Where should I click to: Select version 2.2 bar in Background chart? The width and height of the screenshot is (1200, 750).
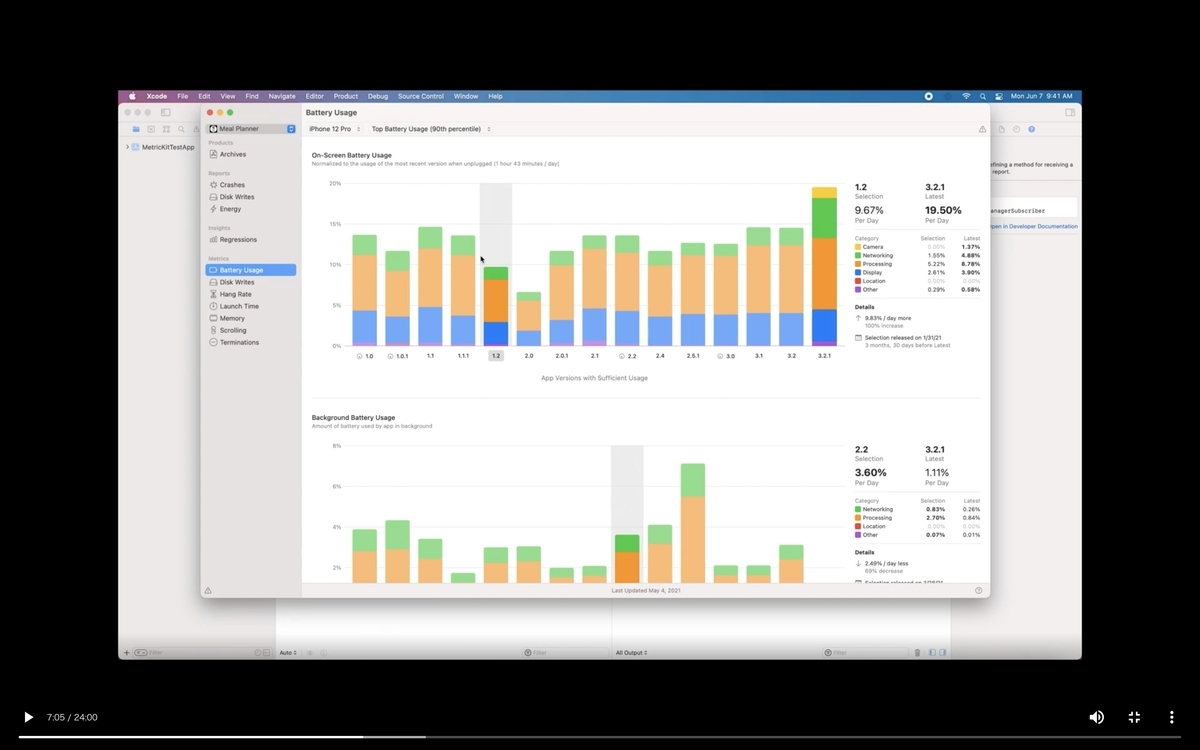(627, 559)
